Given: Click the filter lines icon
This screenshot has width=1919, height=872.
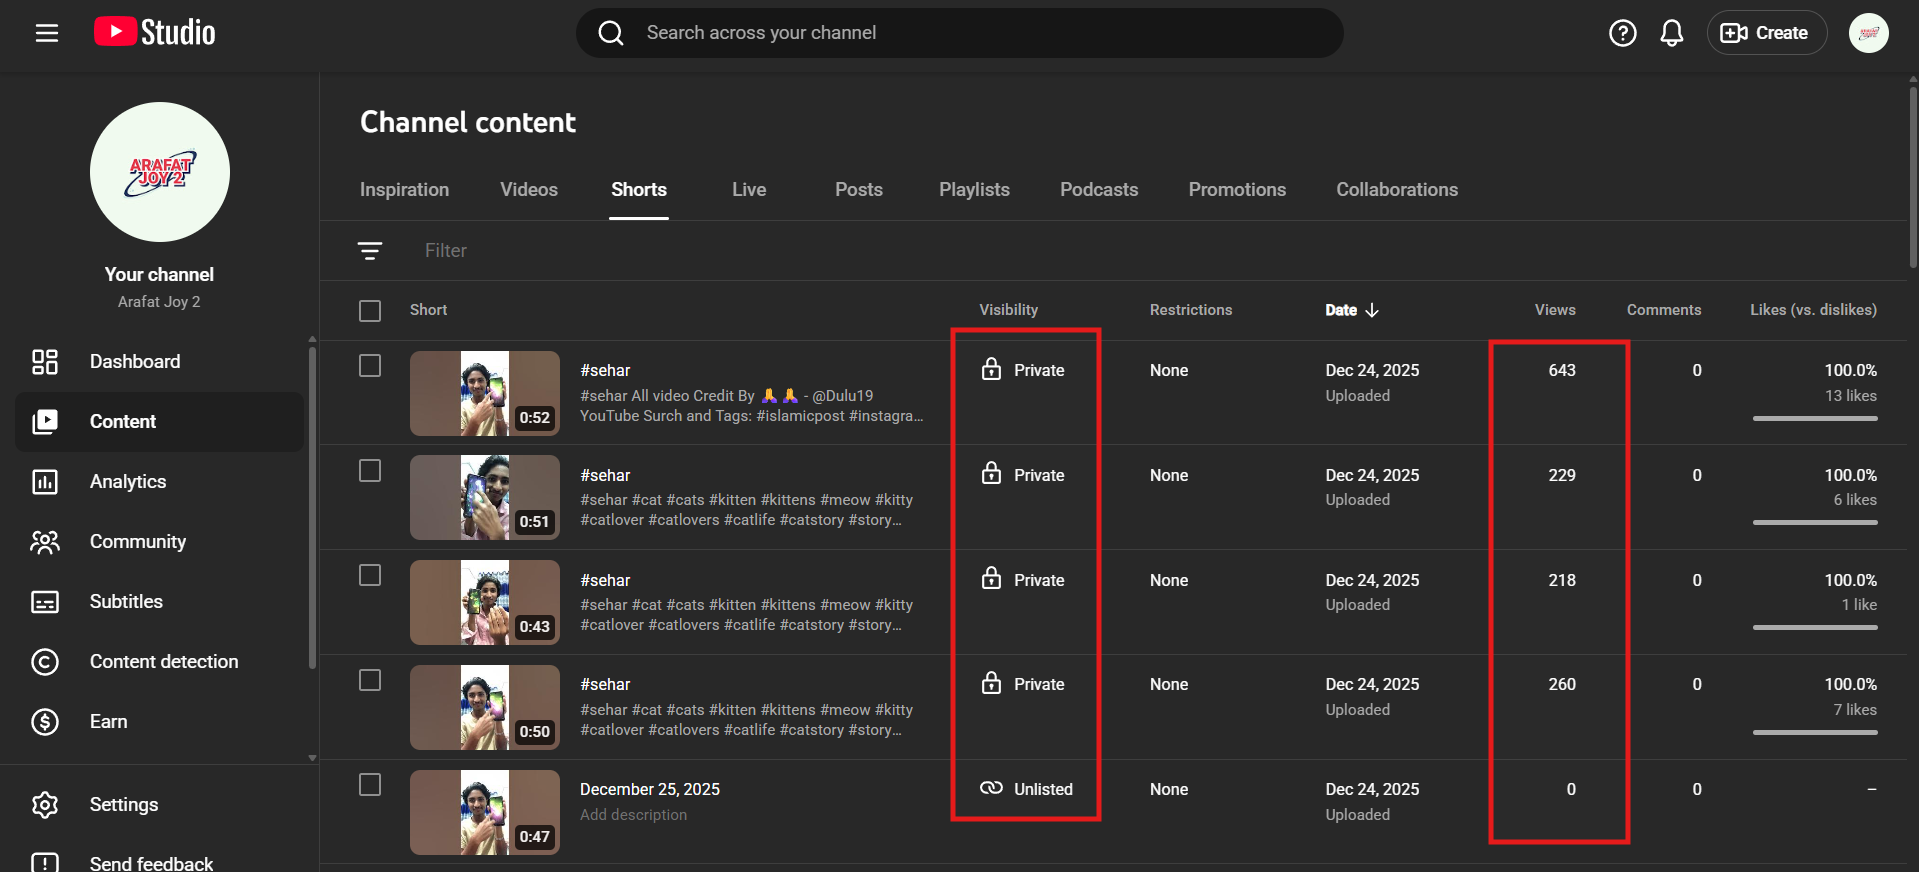Looking at the screenshot, I should tap(370, 251).
